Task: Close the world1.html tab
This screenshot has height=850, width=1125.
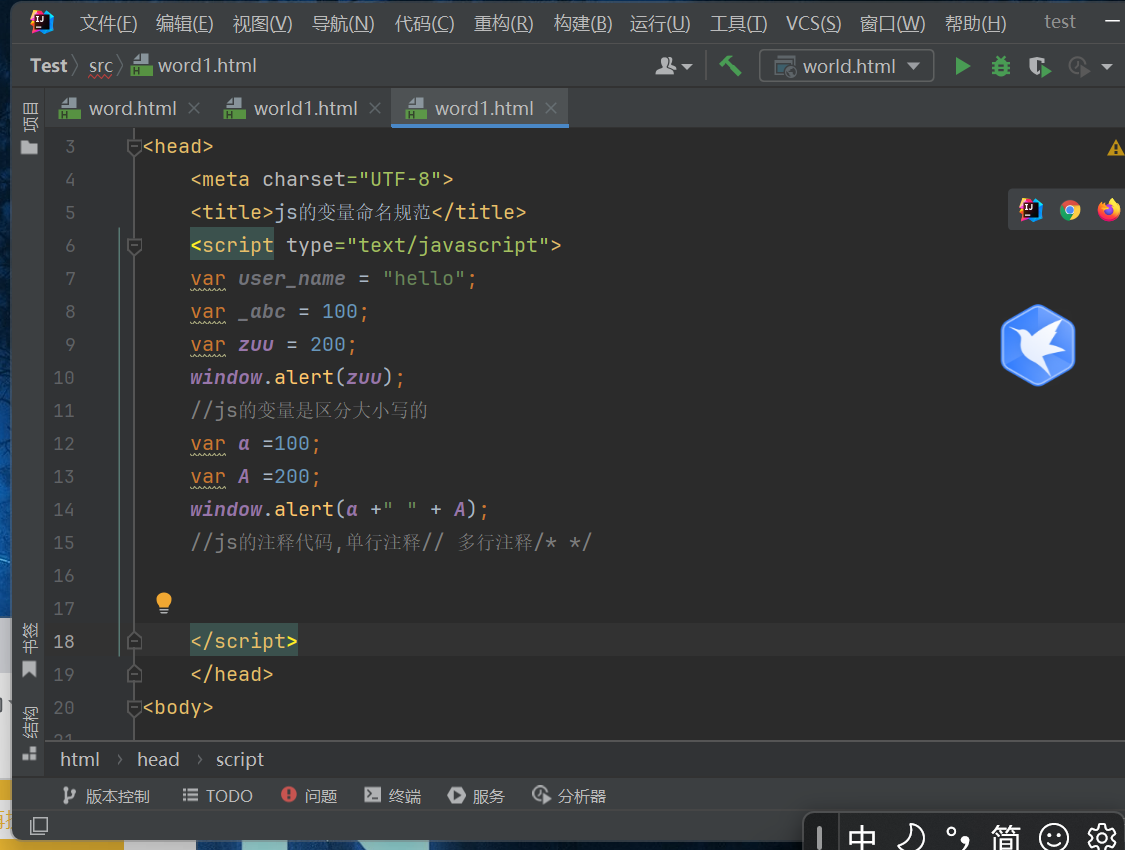Action: tap(375, 108)
